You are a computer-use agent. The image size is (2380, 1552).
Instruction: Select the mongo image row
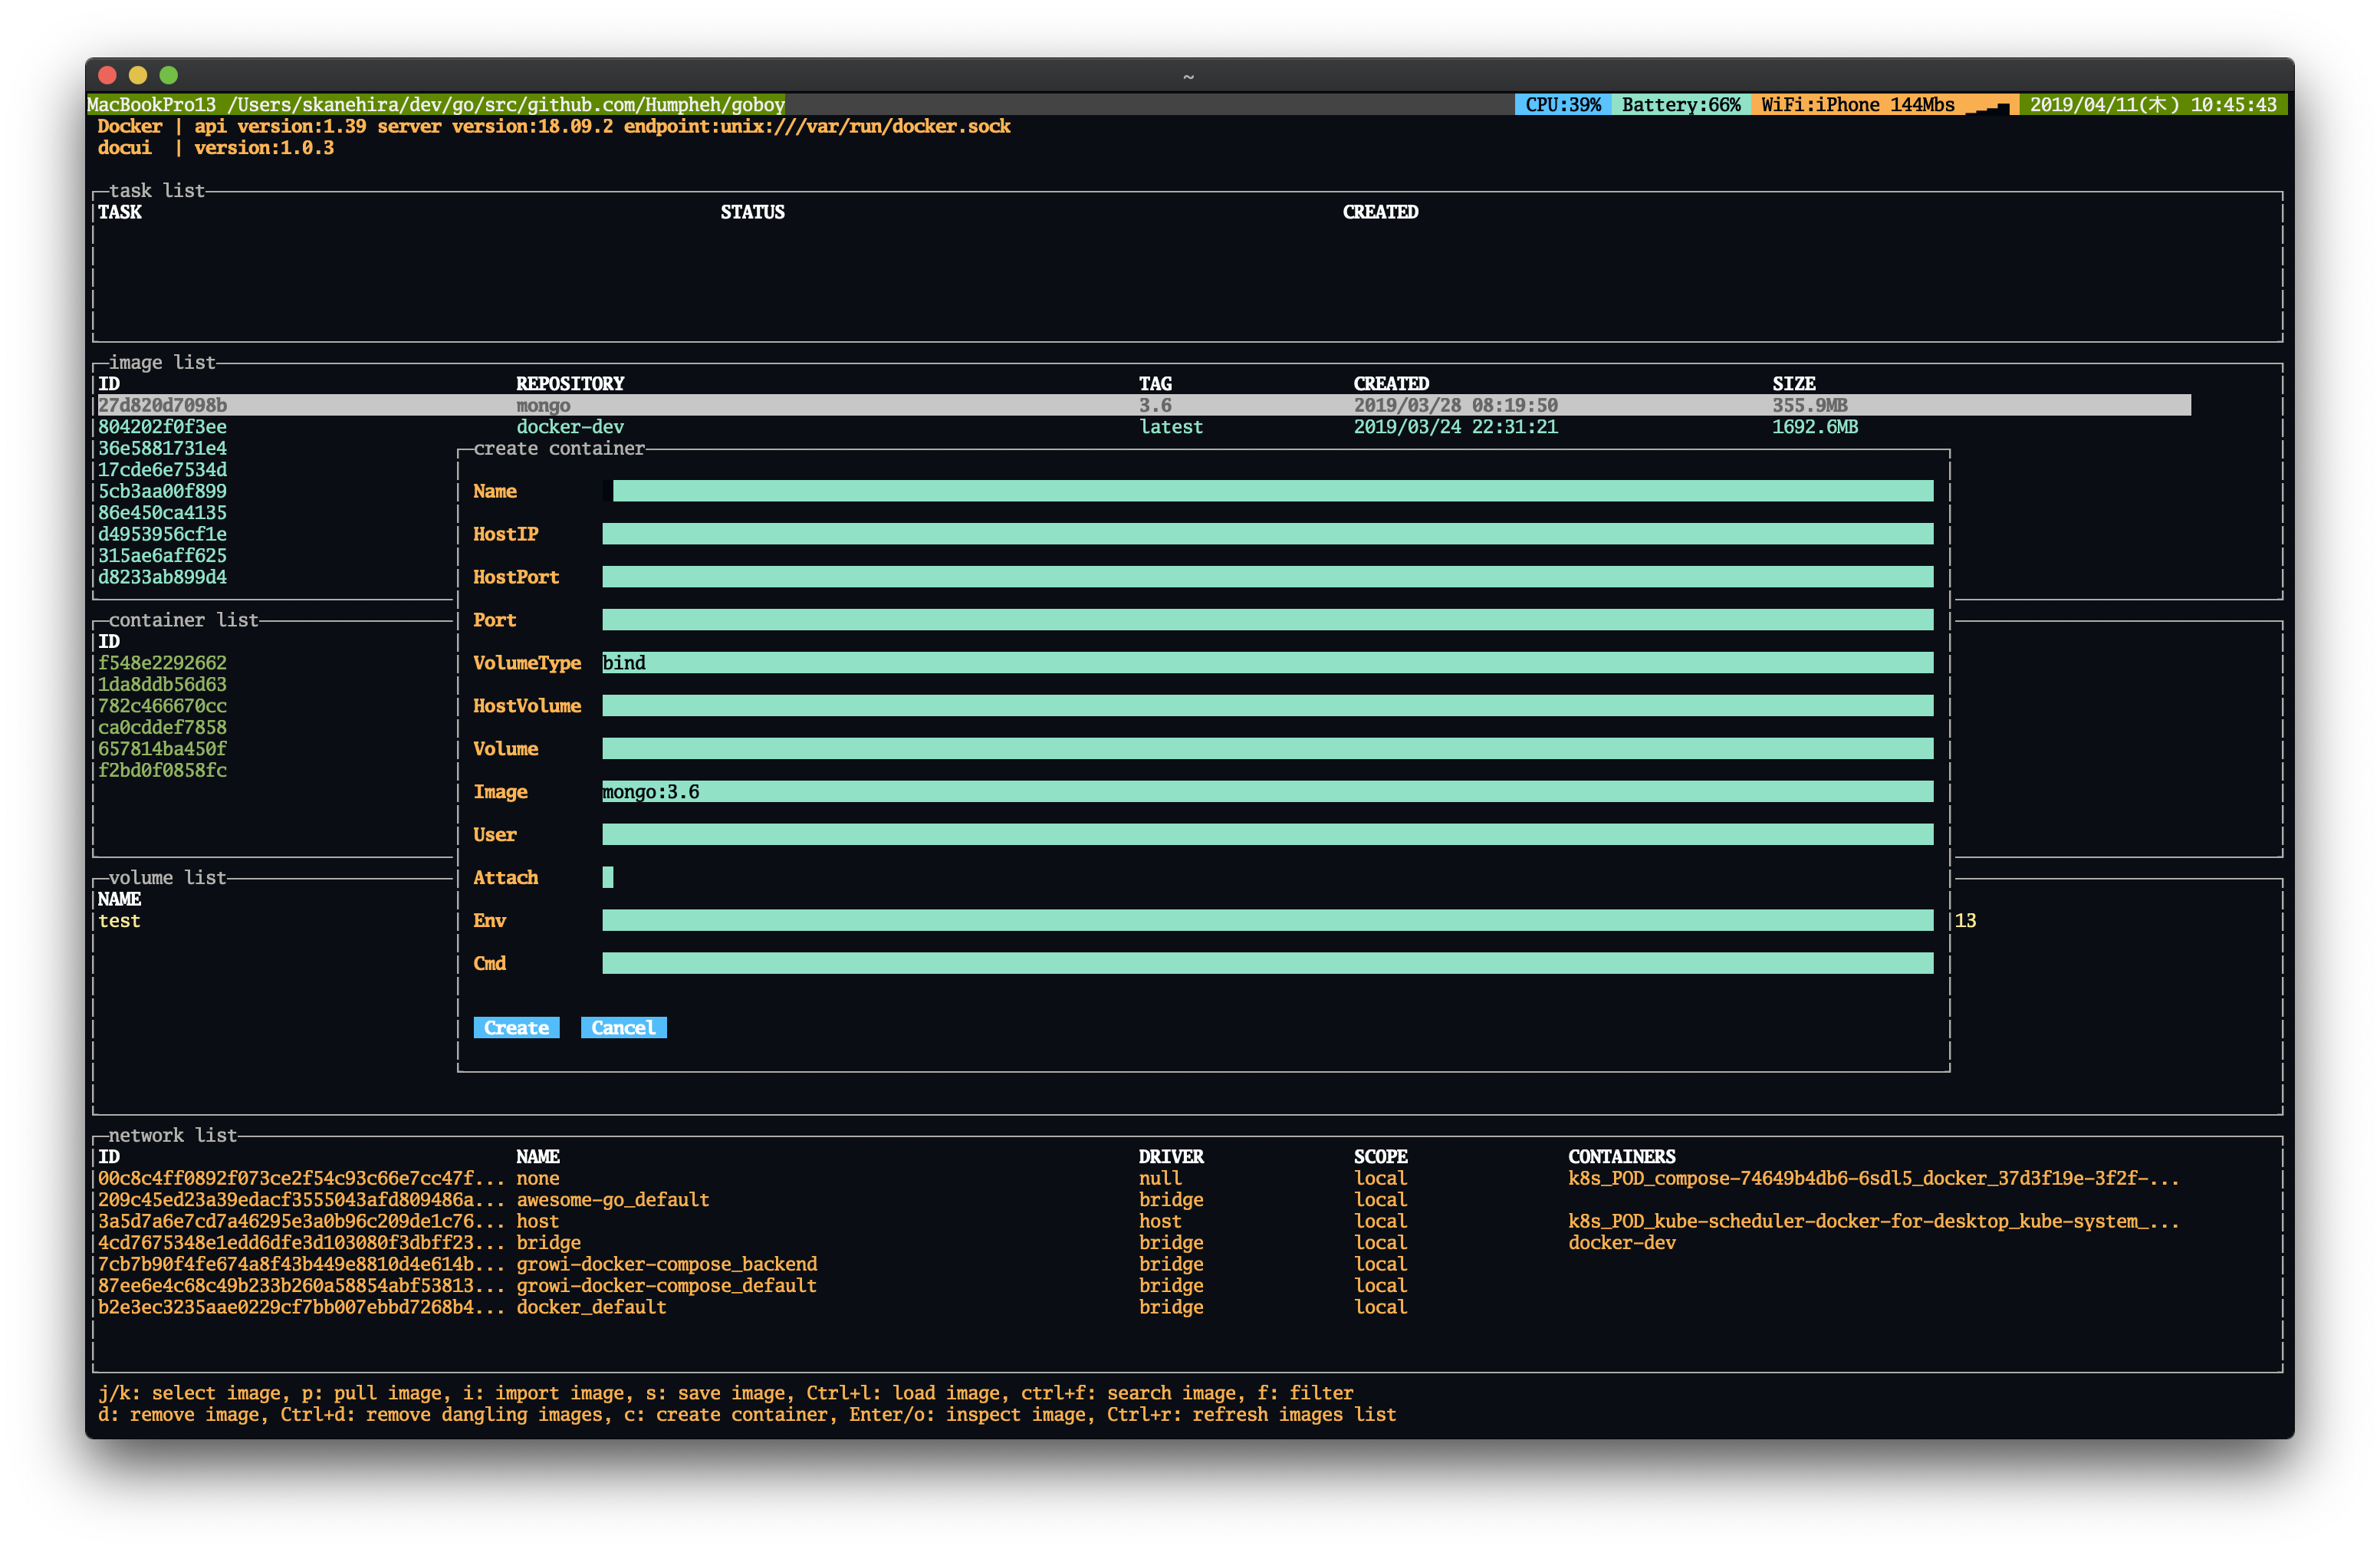tap(543, 405)
